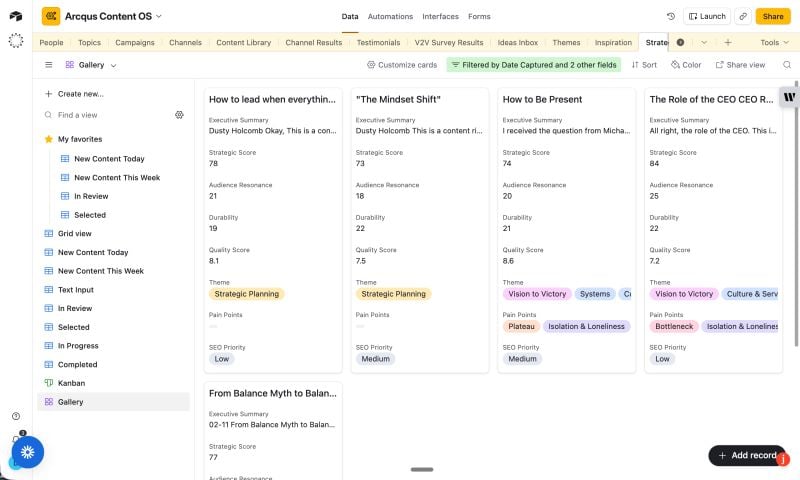Click the info badge on Strategy tab

[680, 42]
